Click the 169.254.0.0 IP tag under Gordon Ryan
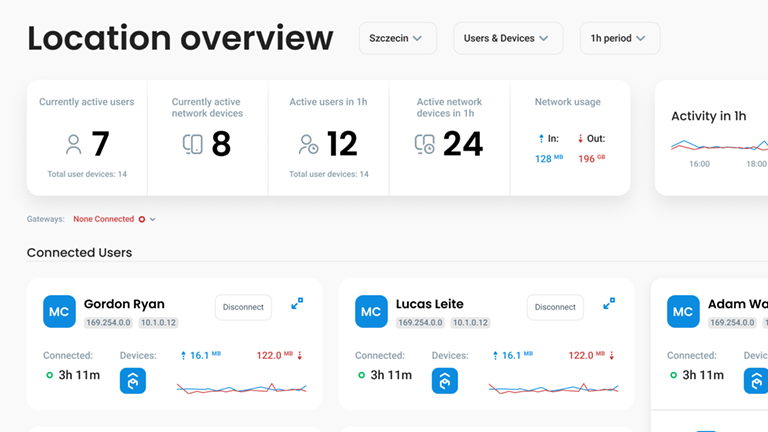 click(x=106, y=323)
